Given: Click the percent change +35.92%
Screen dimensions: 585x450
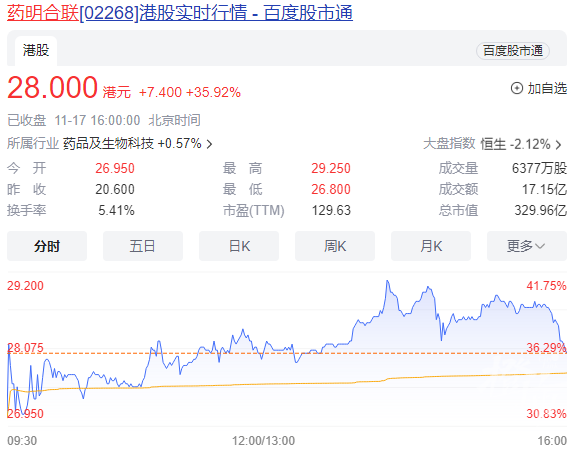Looking at the screenshot, I should coord(213,92).
